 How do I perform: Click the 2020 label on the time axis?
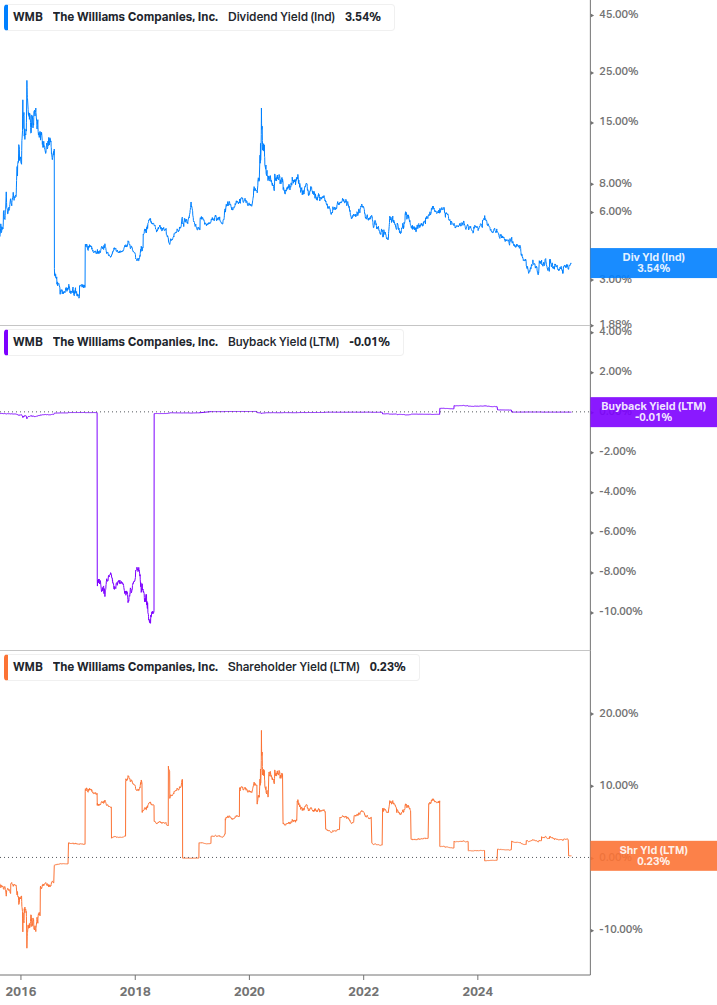tap(249, 992)
